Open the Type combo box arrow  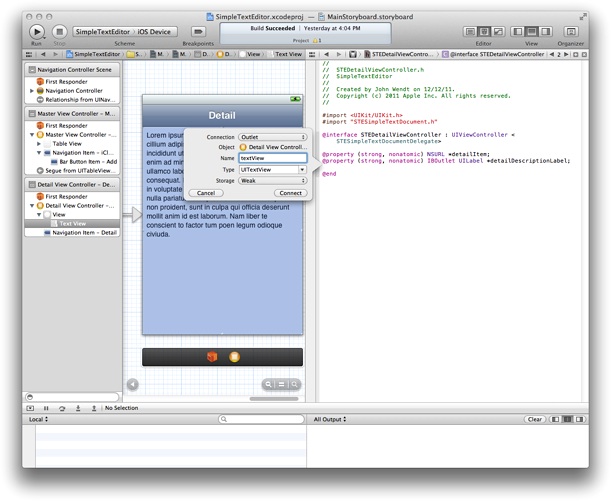pos(302,170)
